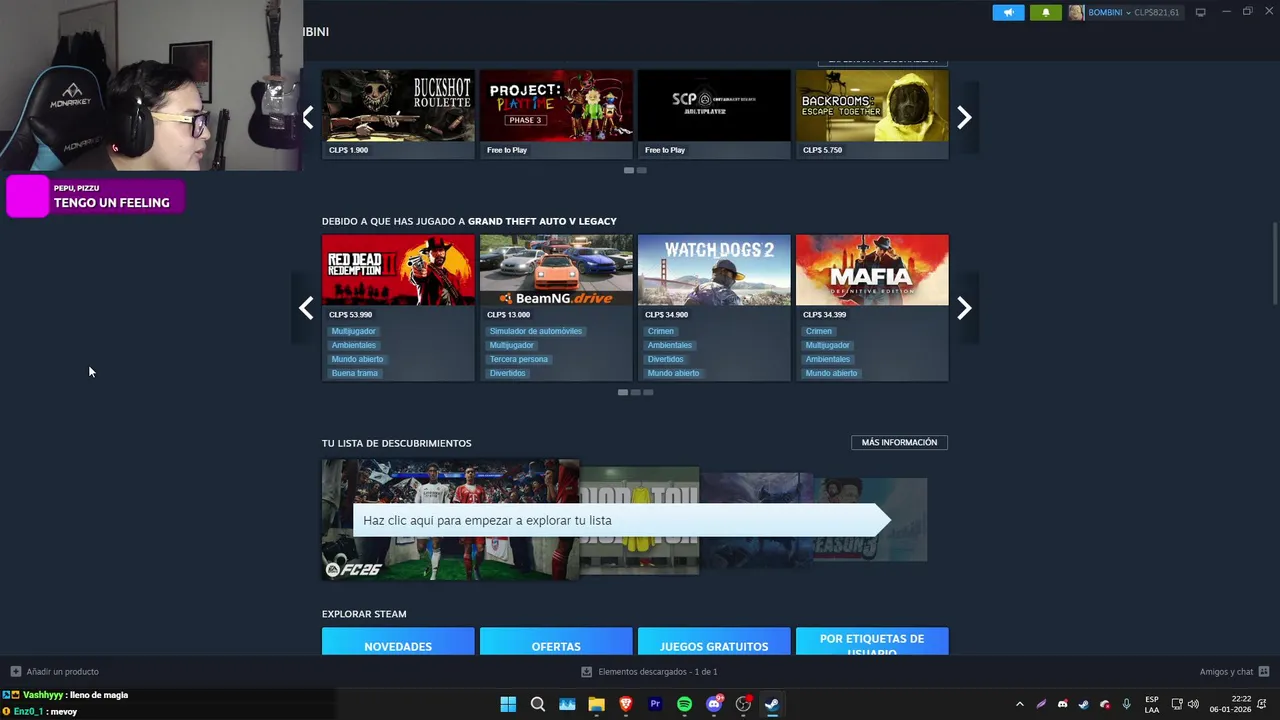Click the BOMBINI profile avatar
The width and height of the screenshot is (1280, 720).
1076,12
